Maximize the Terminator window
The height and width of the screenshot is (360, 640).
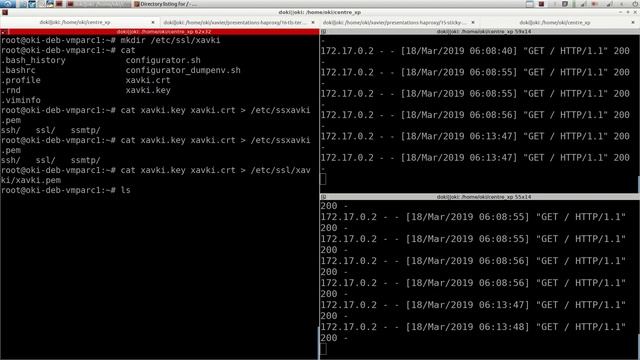tap(628, 12)
